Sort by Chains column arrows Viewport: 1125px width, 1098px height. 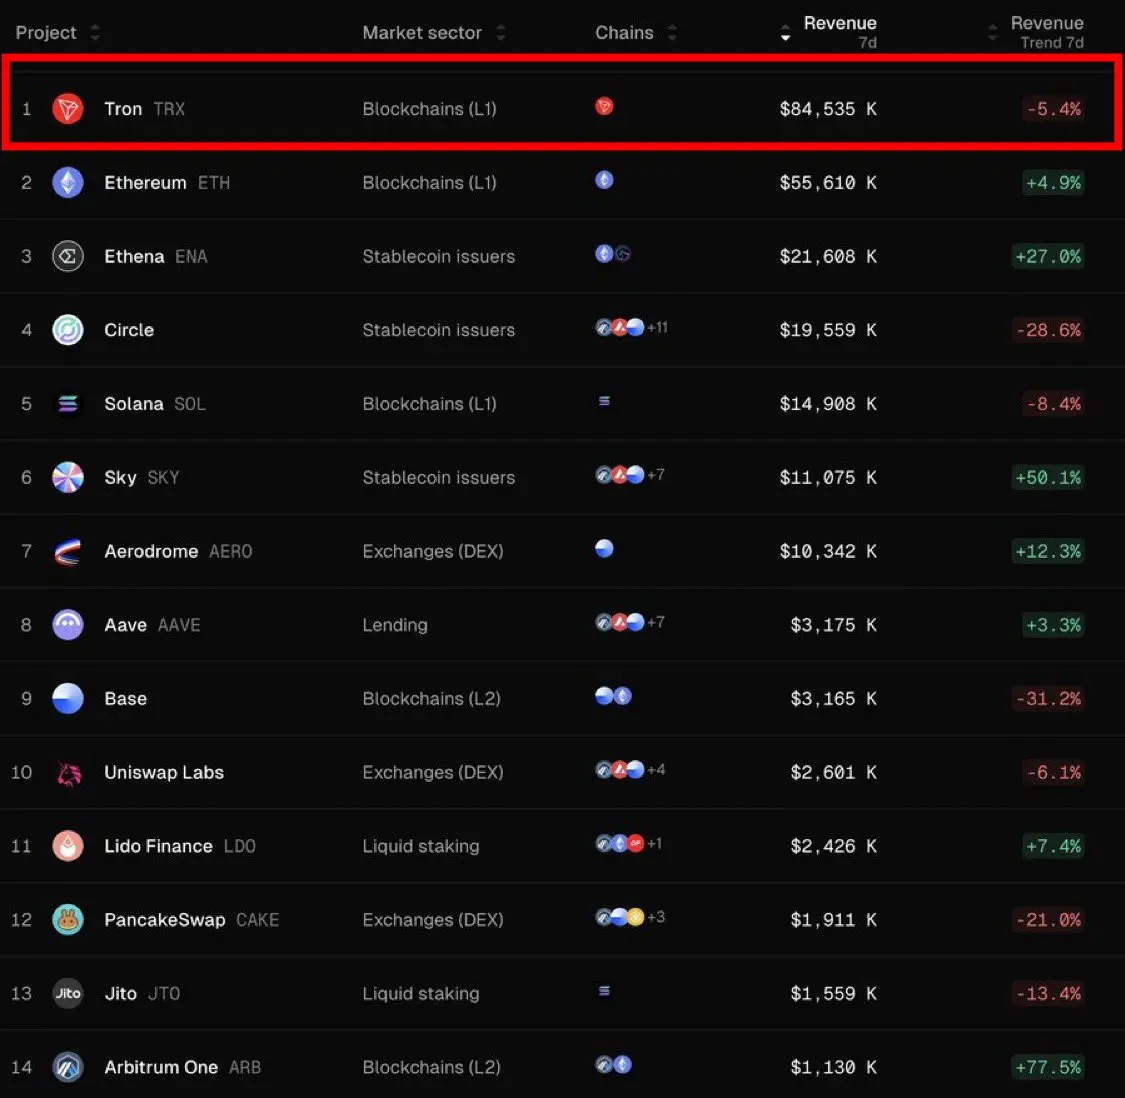point(672,32)
